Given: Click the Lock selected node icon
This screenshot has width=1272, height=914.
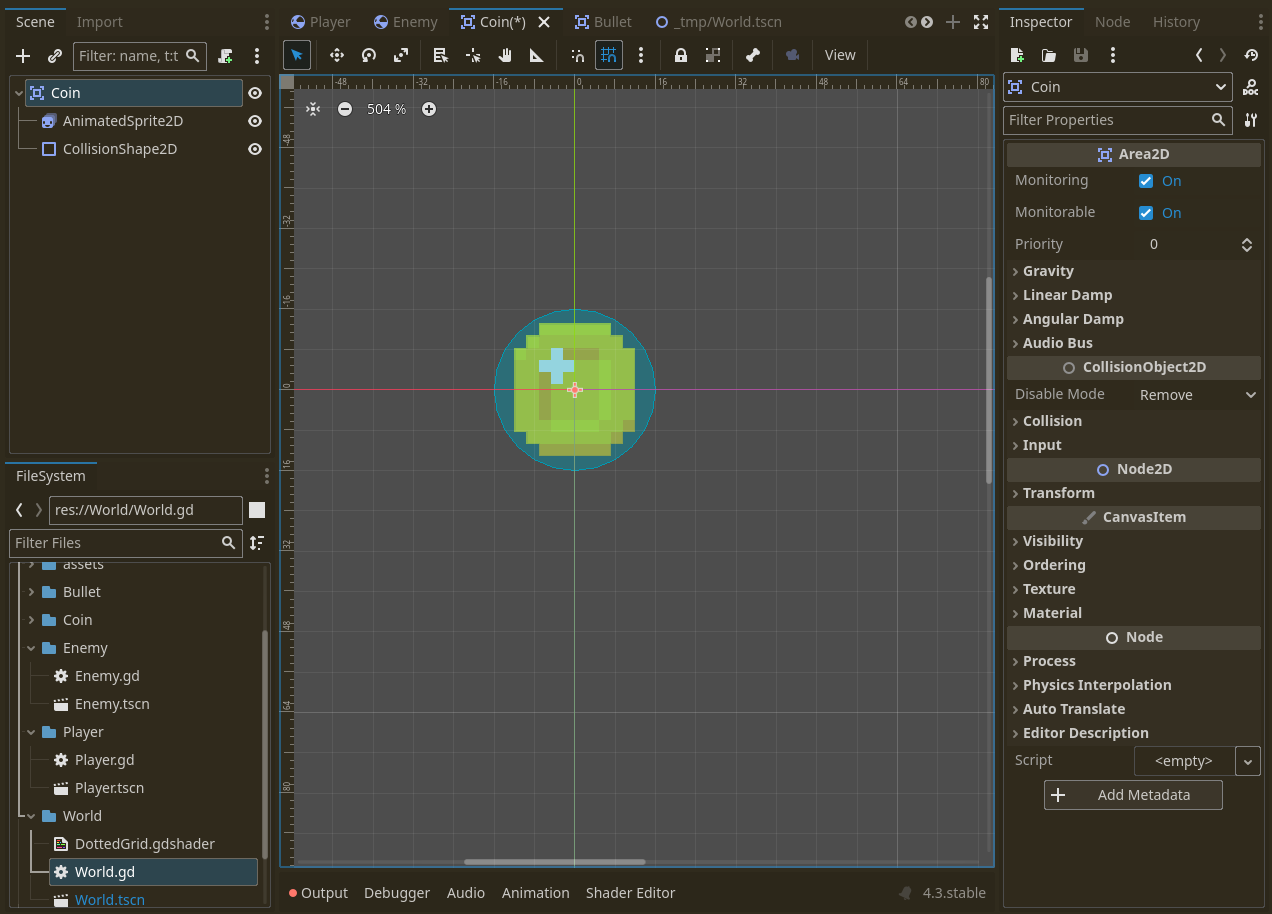Looking at the screenshot, I should [681, 55].
